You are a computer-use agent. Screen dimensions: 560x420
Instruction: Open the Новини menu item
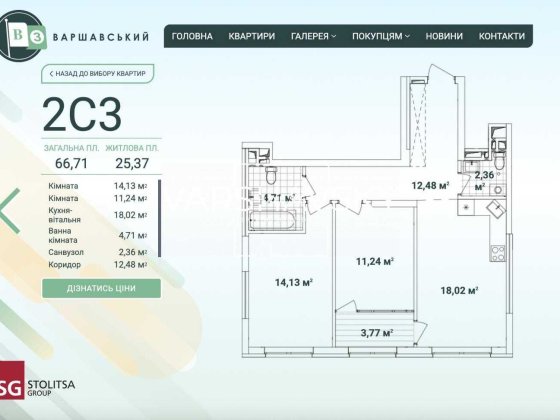(x=444, y=36)
